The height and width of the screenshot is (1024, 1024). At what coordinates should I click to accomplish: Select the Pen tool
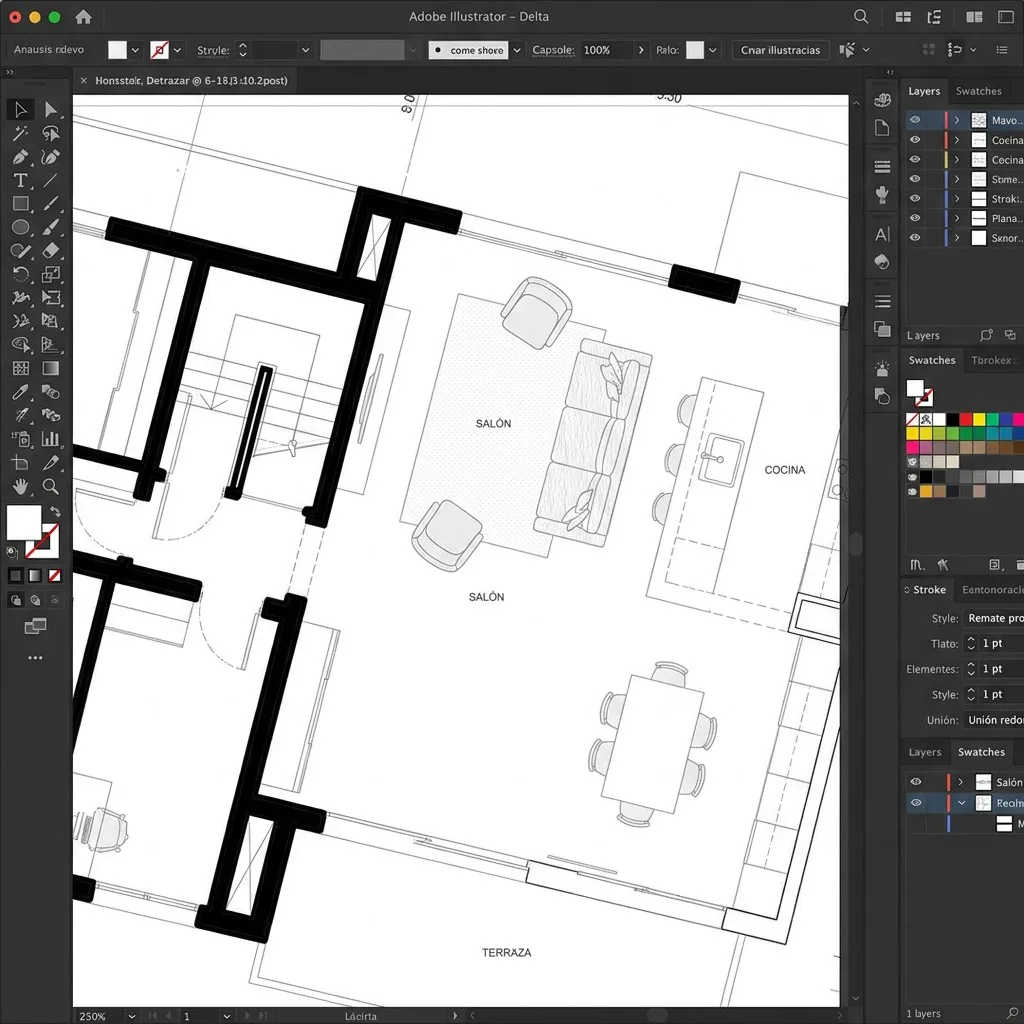(x=22, y=157)
